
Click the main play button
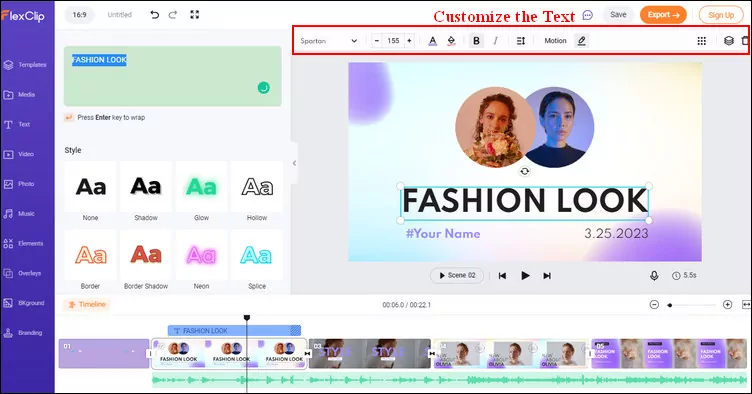tap(525, 276)
